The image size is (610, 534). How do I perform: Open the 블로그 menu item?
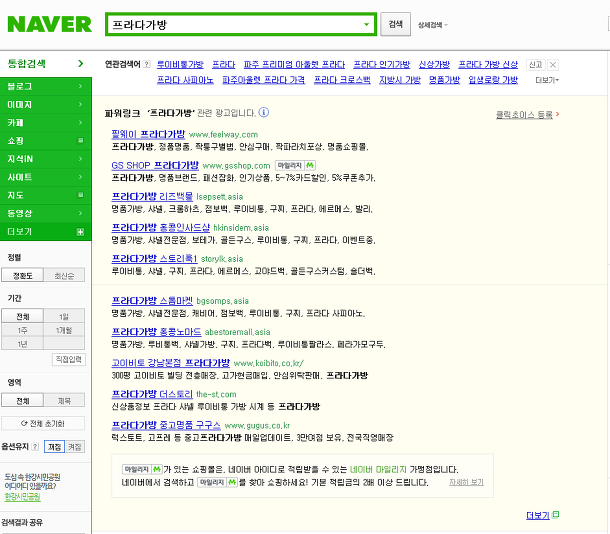46,86
